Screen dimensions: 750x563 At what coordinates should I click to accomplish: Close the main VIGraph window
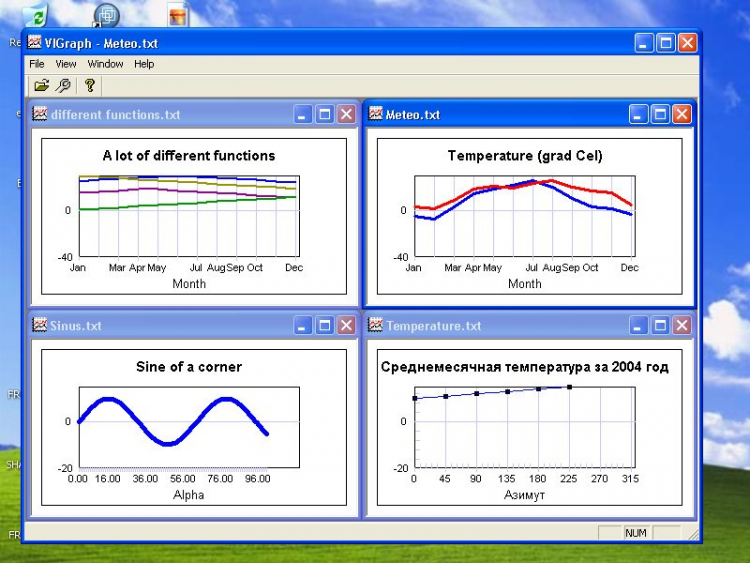point(688,43)
